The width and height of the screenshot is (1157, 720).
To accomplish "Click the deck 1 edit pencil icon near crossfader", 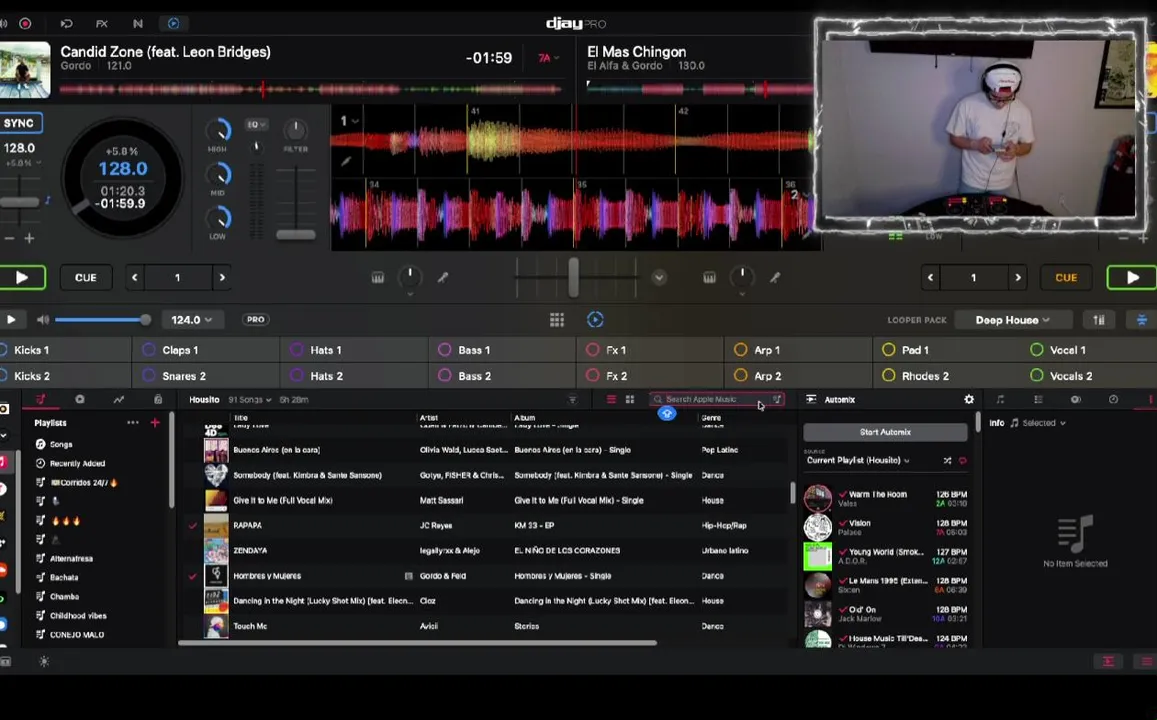I will pos(443,277).
